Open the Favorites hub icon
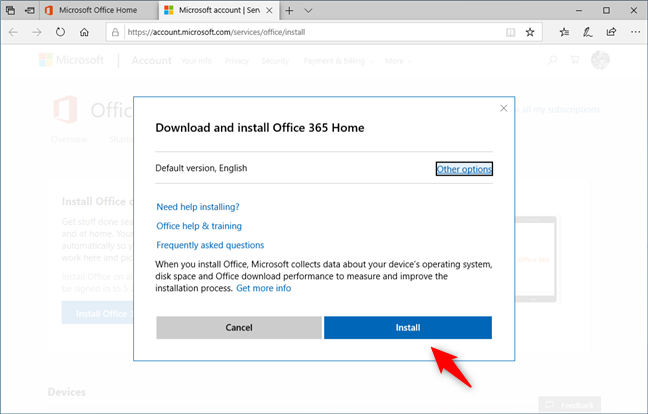 coord(564,32)
